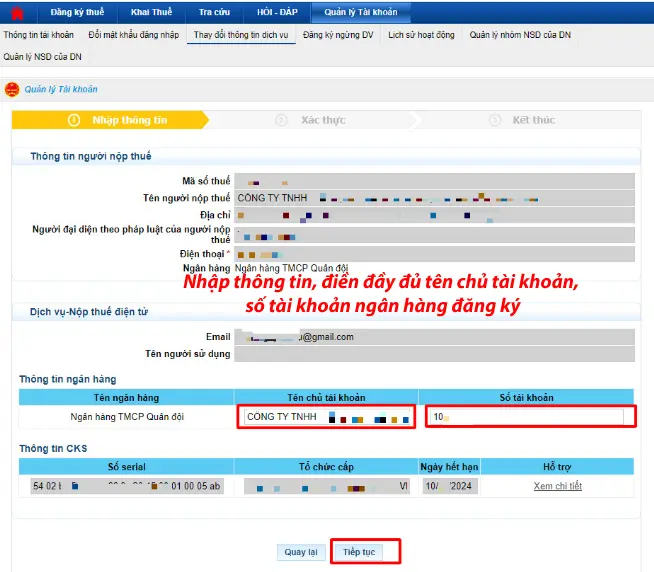Click the step 1 circle icon in Nhập thông tin

[x=74, y=121]
